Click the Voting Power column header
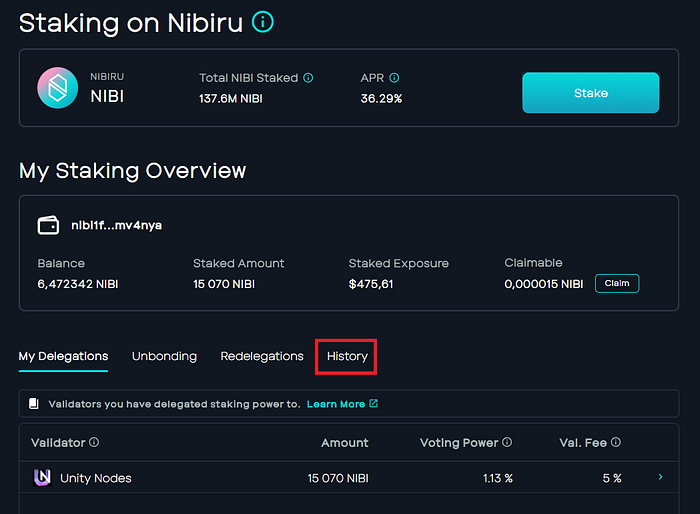The height and width of the screenshot is (514, 700). (x=459, y=443)
